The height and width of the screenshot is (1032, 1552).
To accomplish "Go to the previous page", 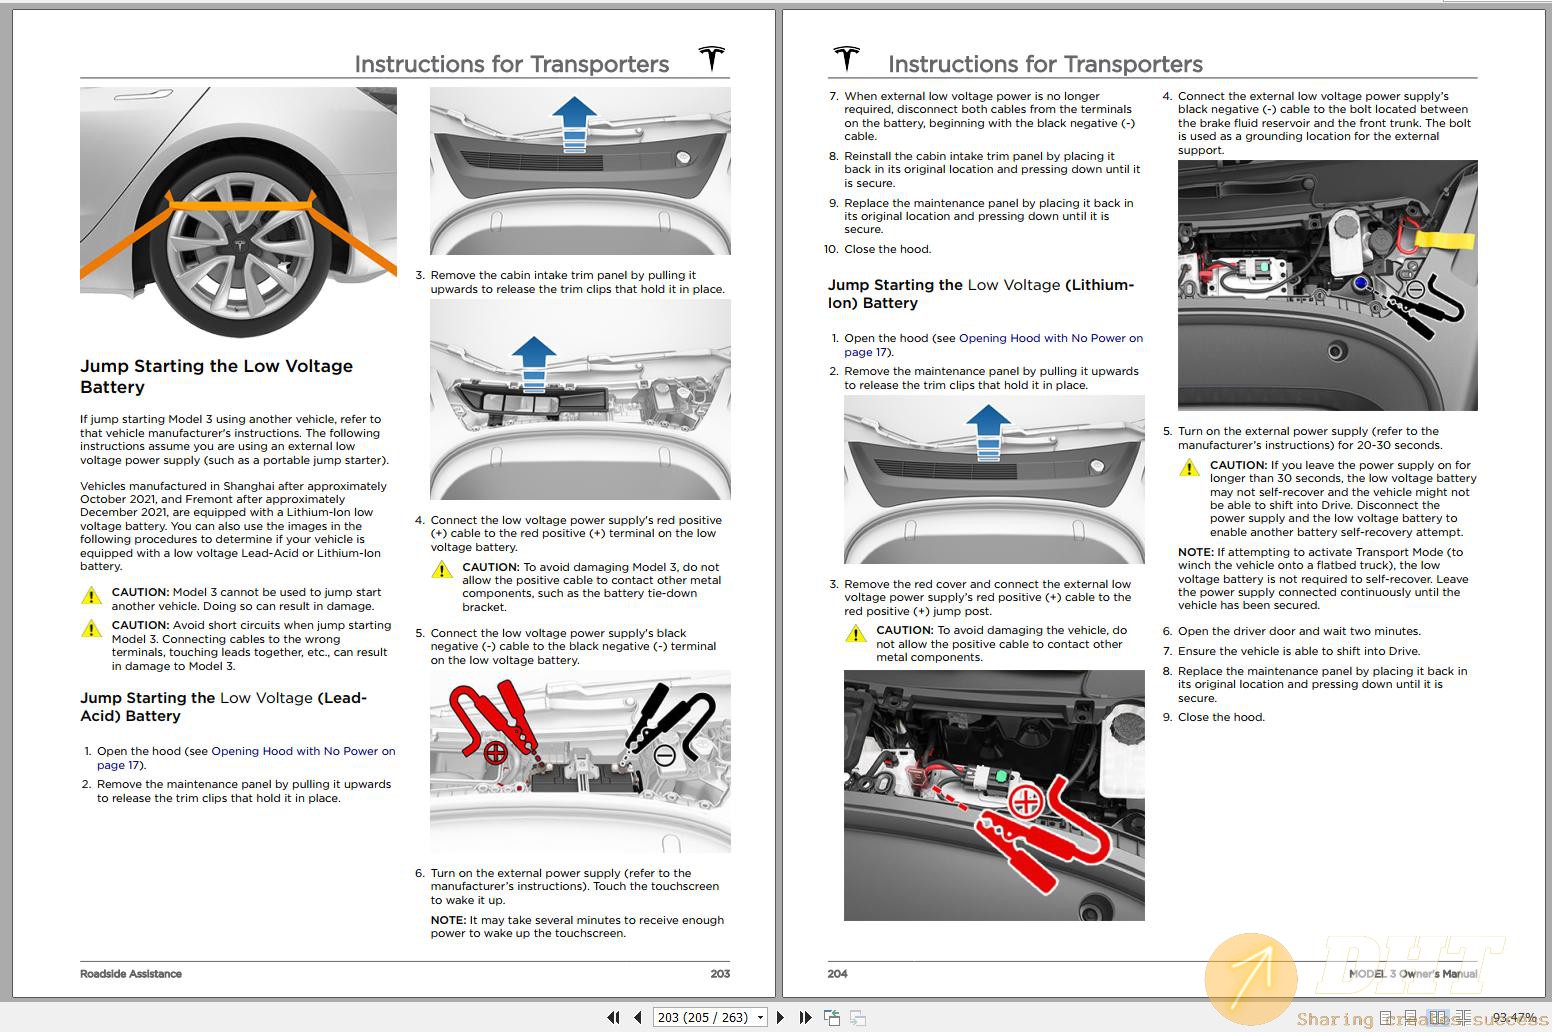I will [x=638, y=1017].
